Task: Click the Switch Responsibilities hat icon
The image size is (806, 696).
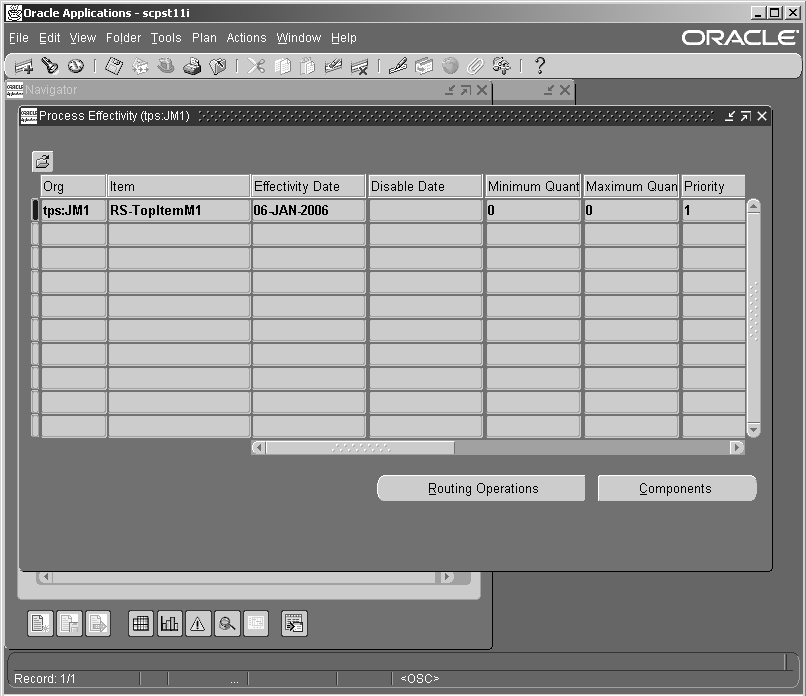Action: [x=166, y=66]
